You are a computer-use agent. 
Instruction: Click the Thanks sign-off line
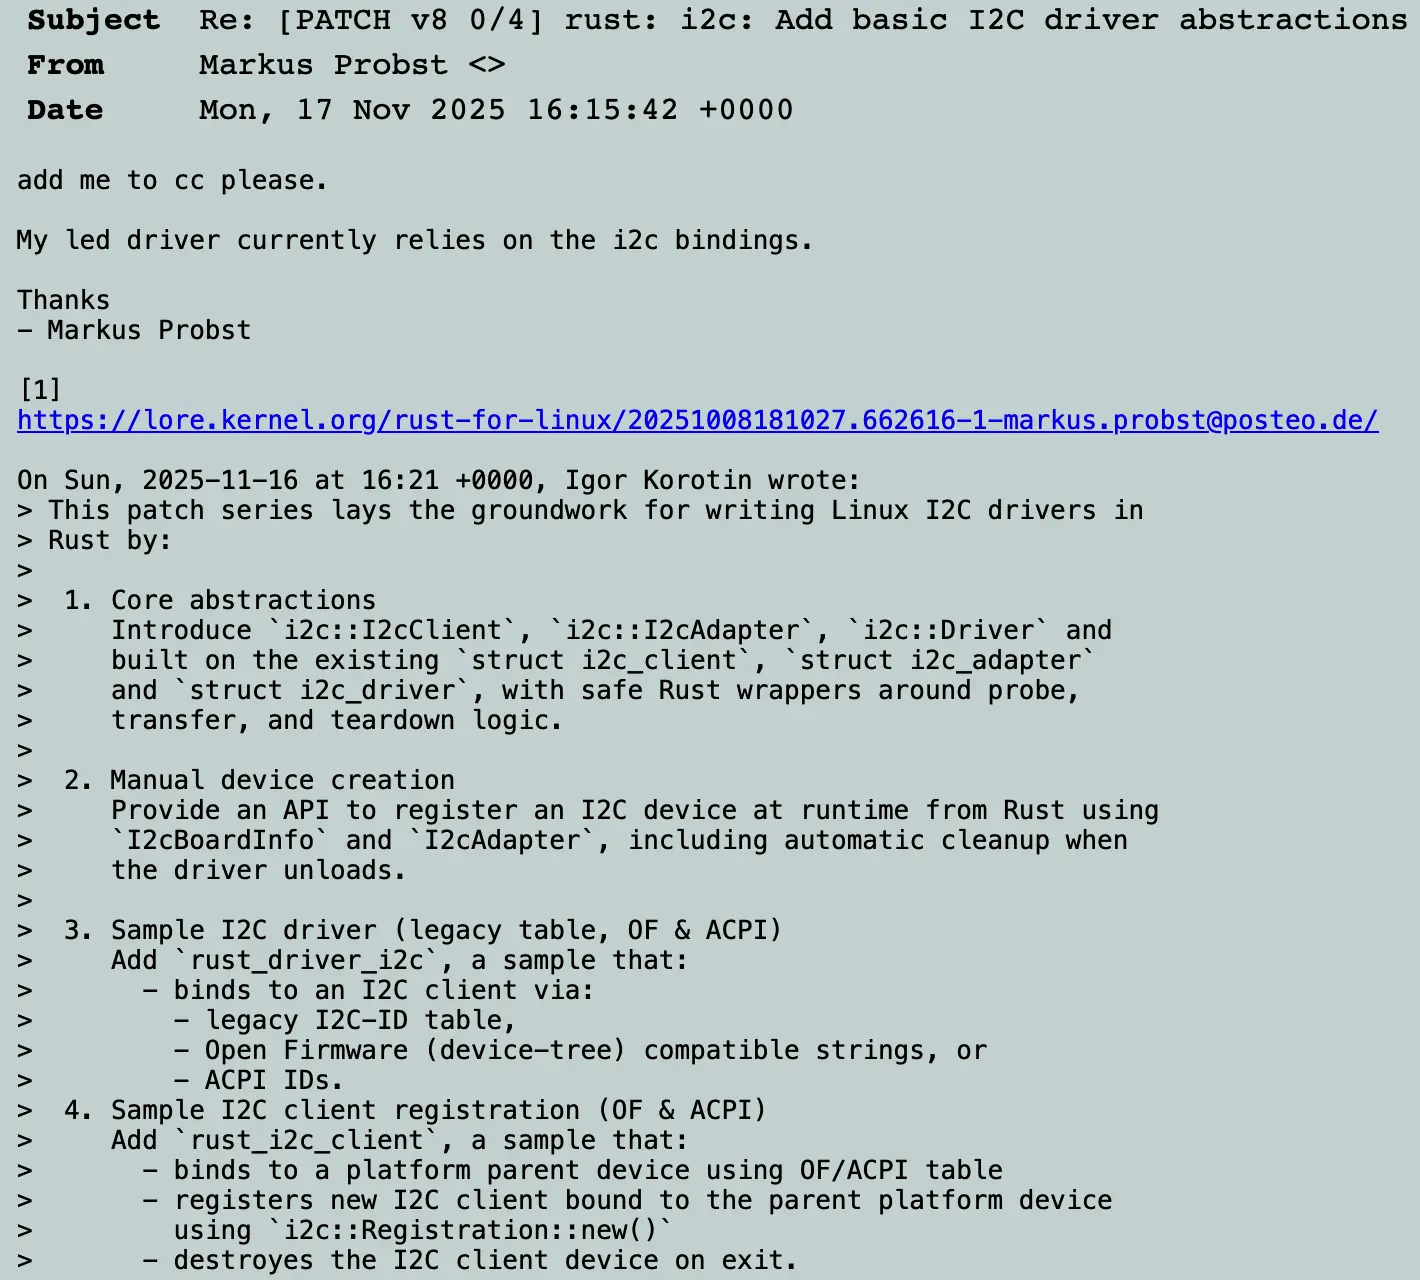click(63, 300)
